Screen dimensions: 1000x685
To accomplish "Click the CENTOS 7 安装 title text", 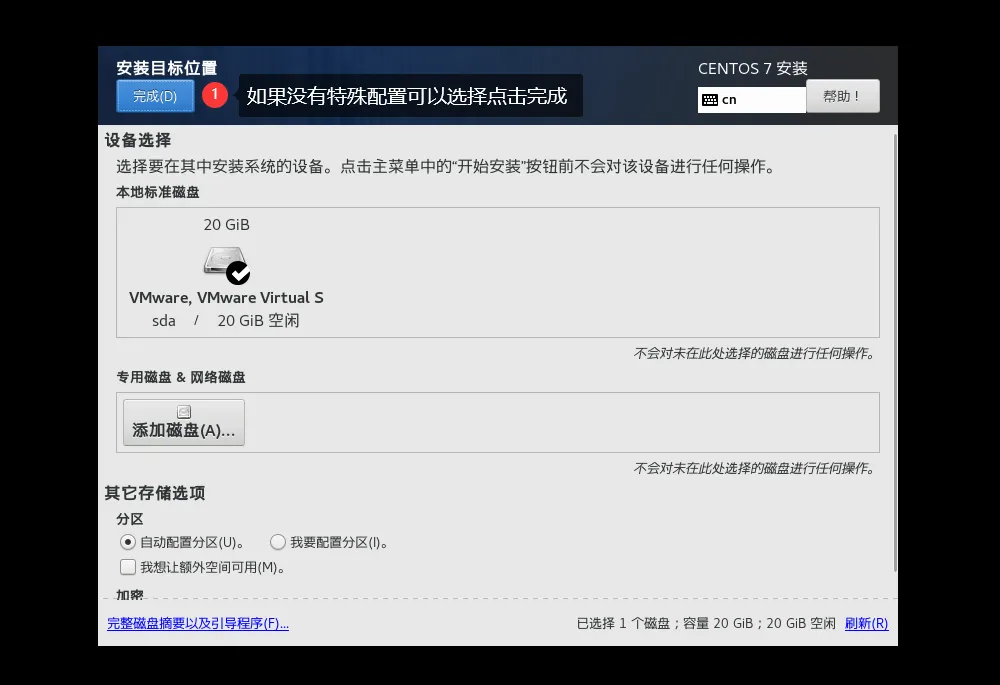I will [753, 68].
